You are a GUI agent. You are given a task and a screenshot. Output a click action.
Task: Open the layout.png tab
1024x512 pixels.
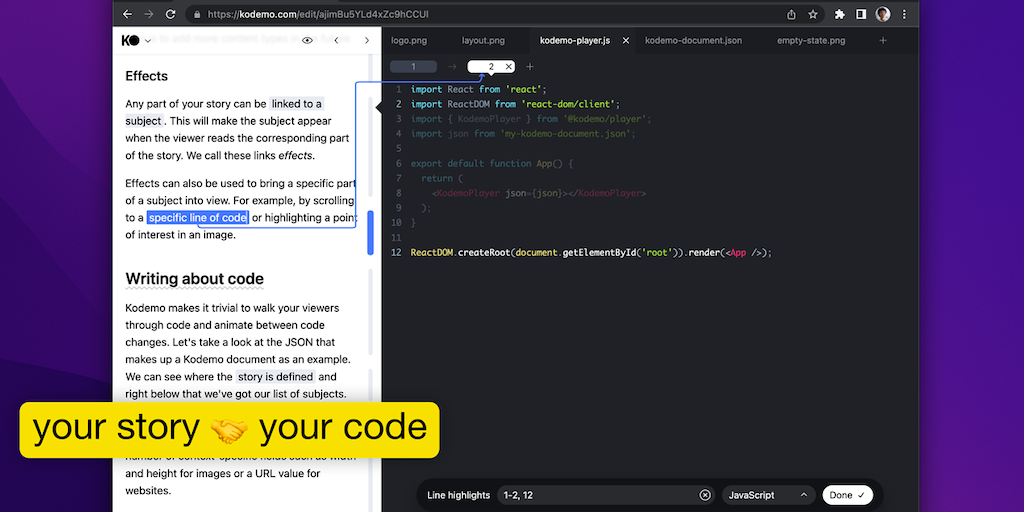(x=483, y=40)
